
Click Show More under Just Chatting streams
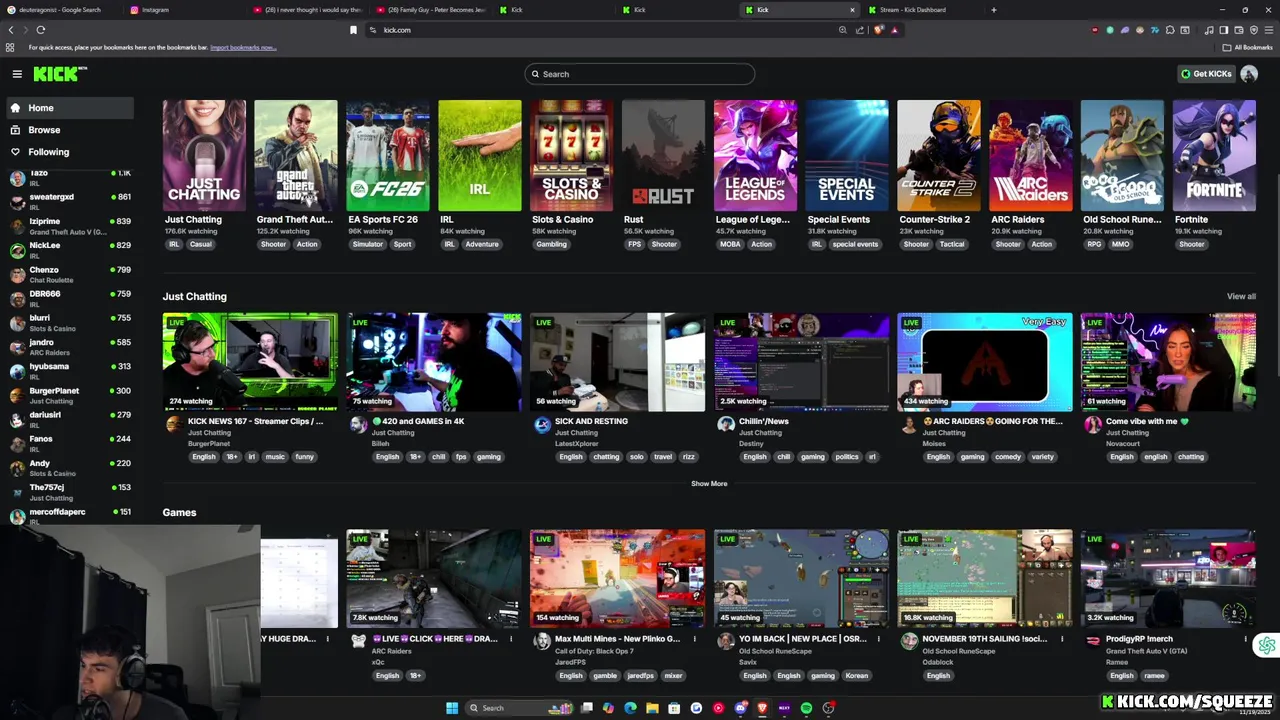(709, 484)
